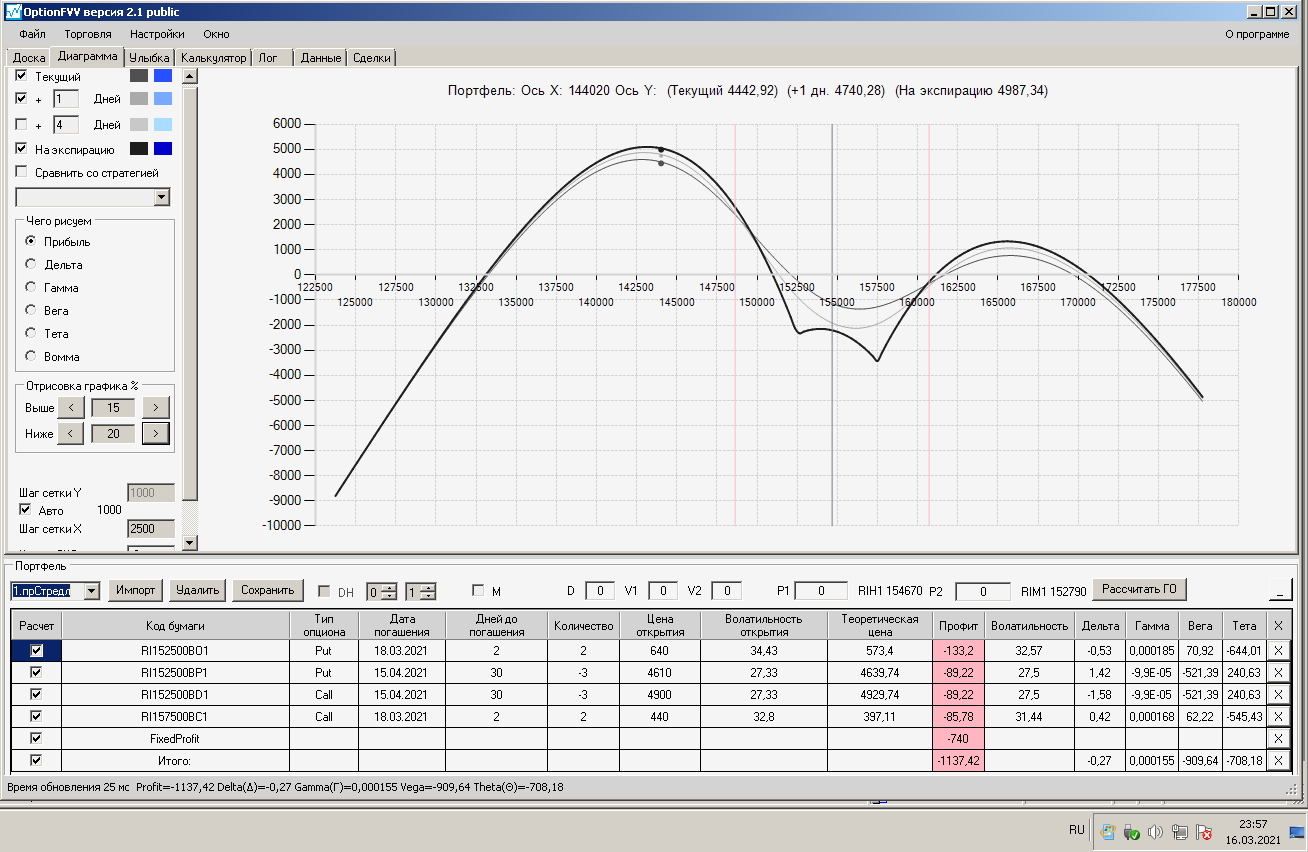Switch to the Улыбка tab

[x=150, y=58]
